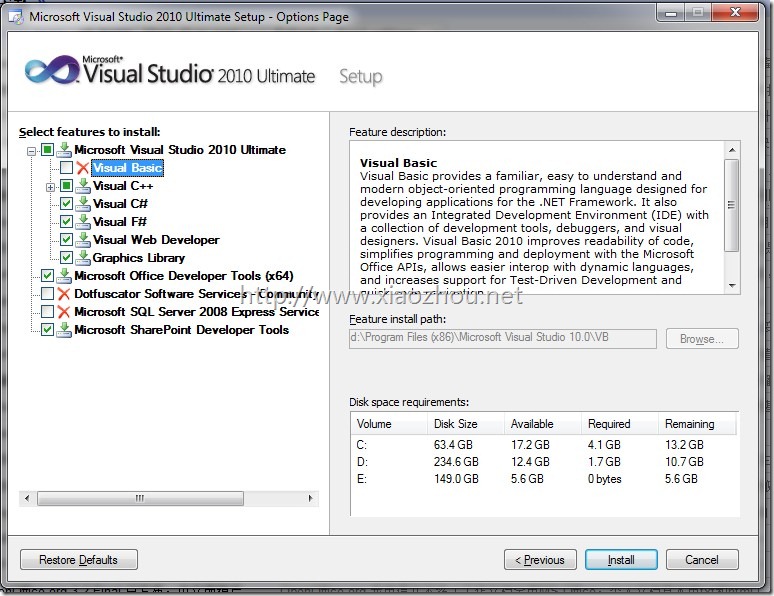Click the Available column header
774x596 pixels.
543,424
